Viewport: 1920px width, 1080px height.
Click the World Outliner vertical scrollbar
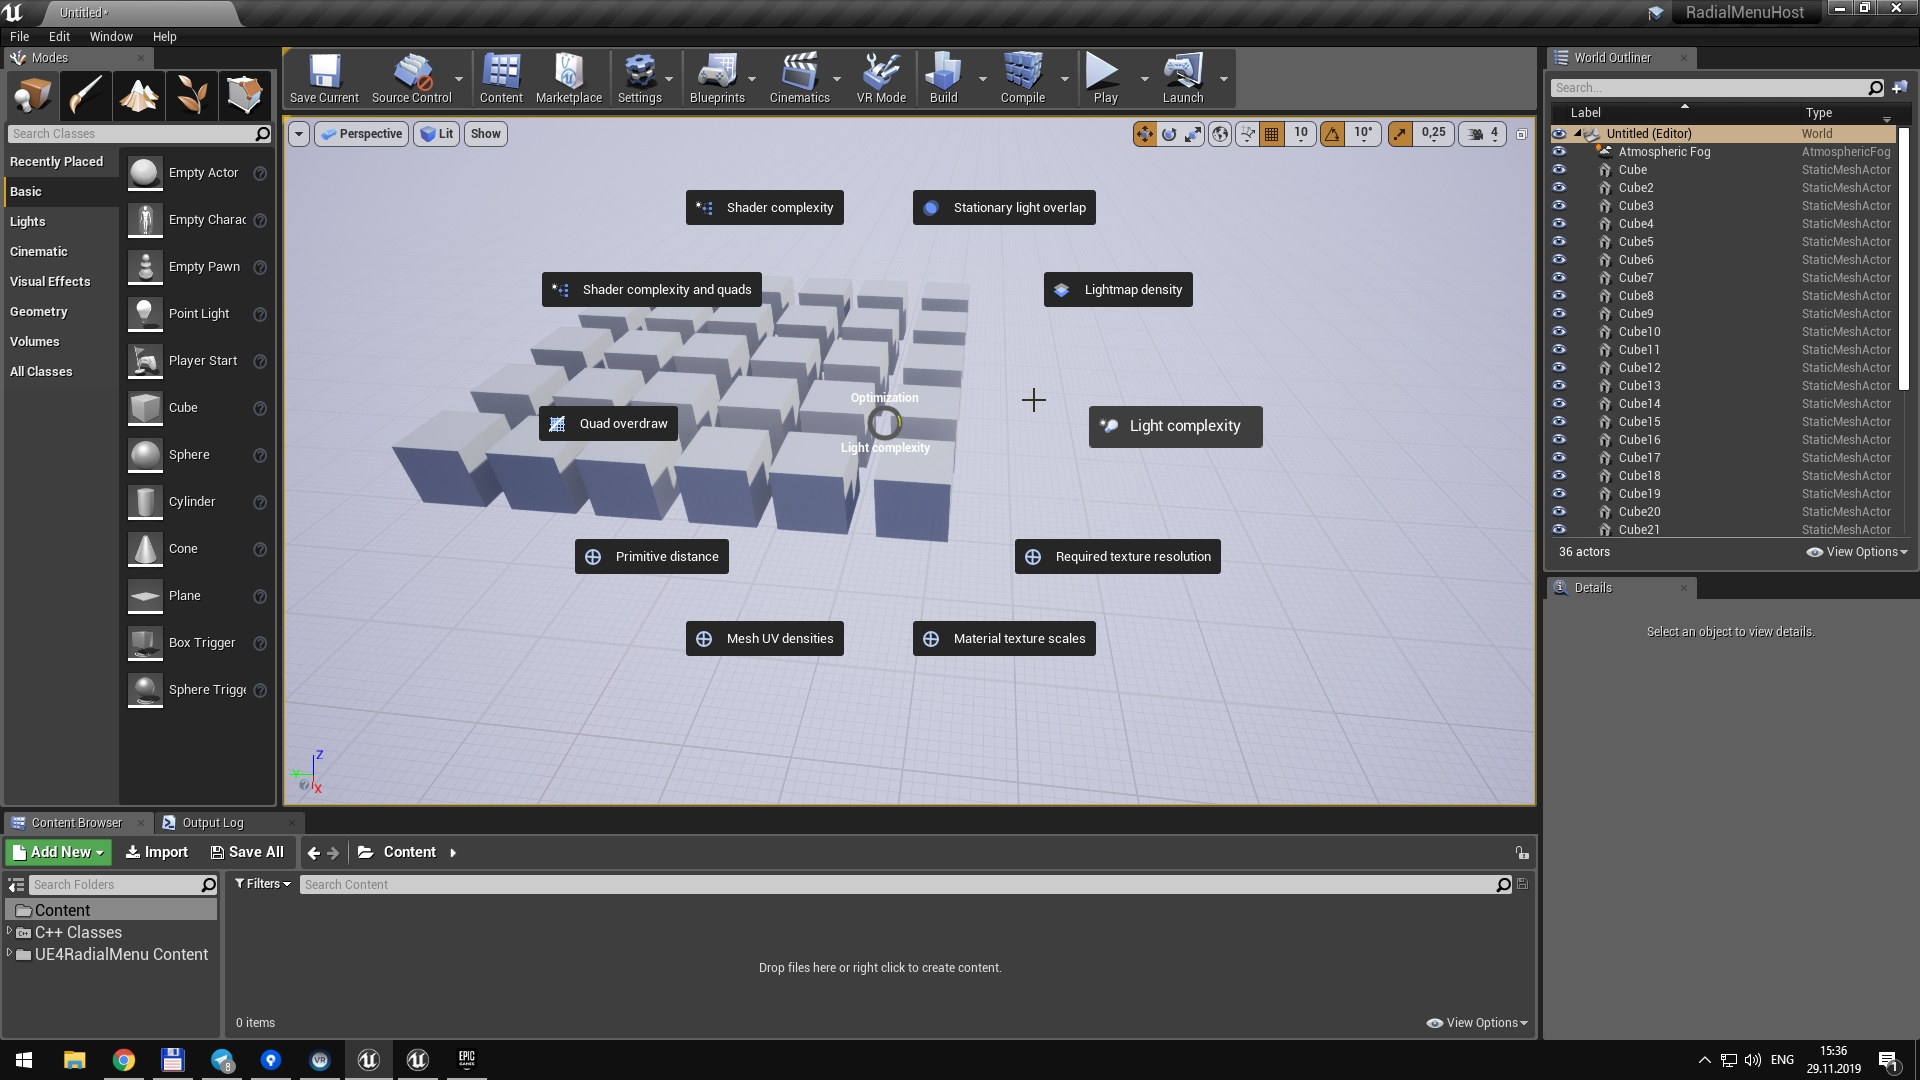coord(1903,260)
